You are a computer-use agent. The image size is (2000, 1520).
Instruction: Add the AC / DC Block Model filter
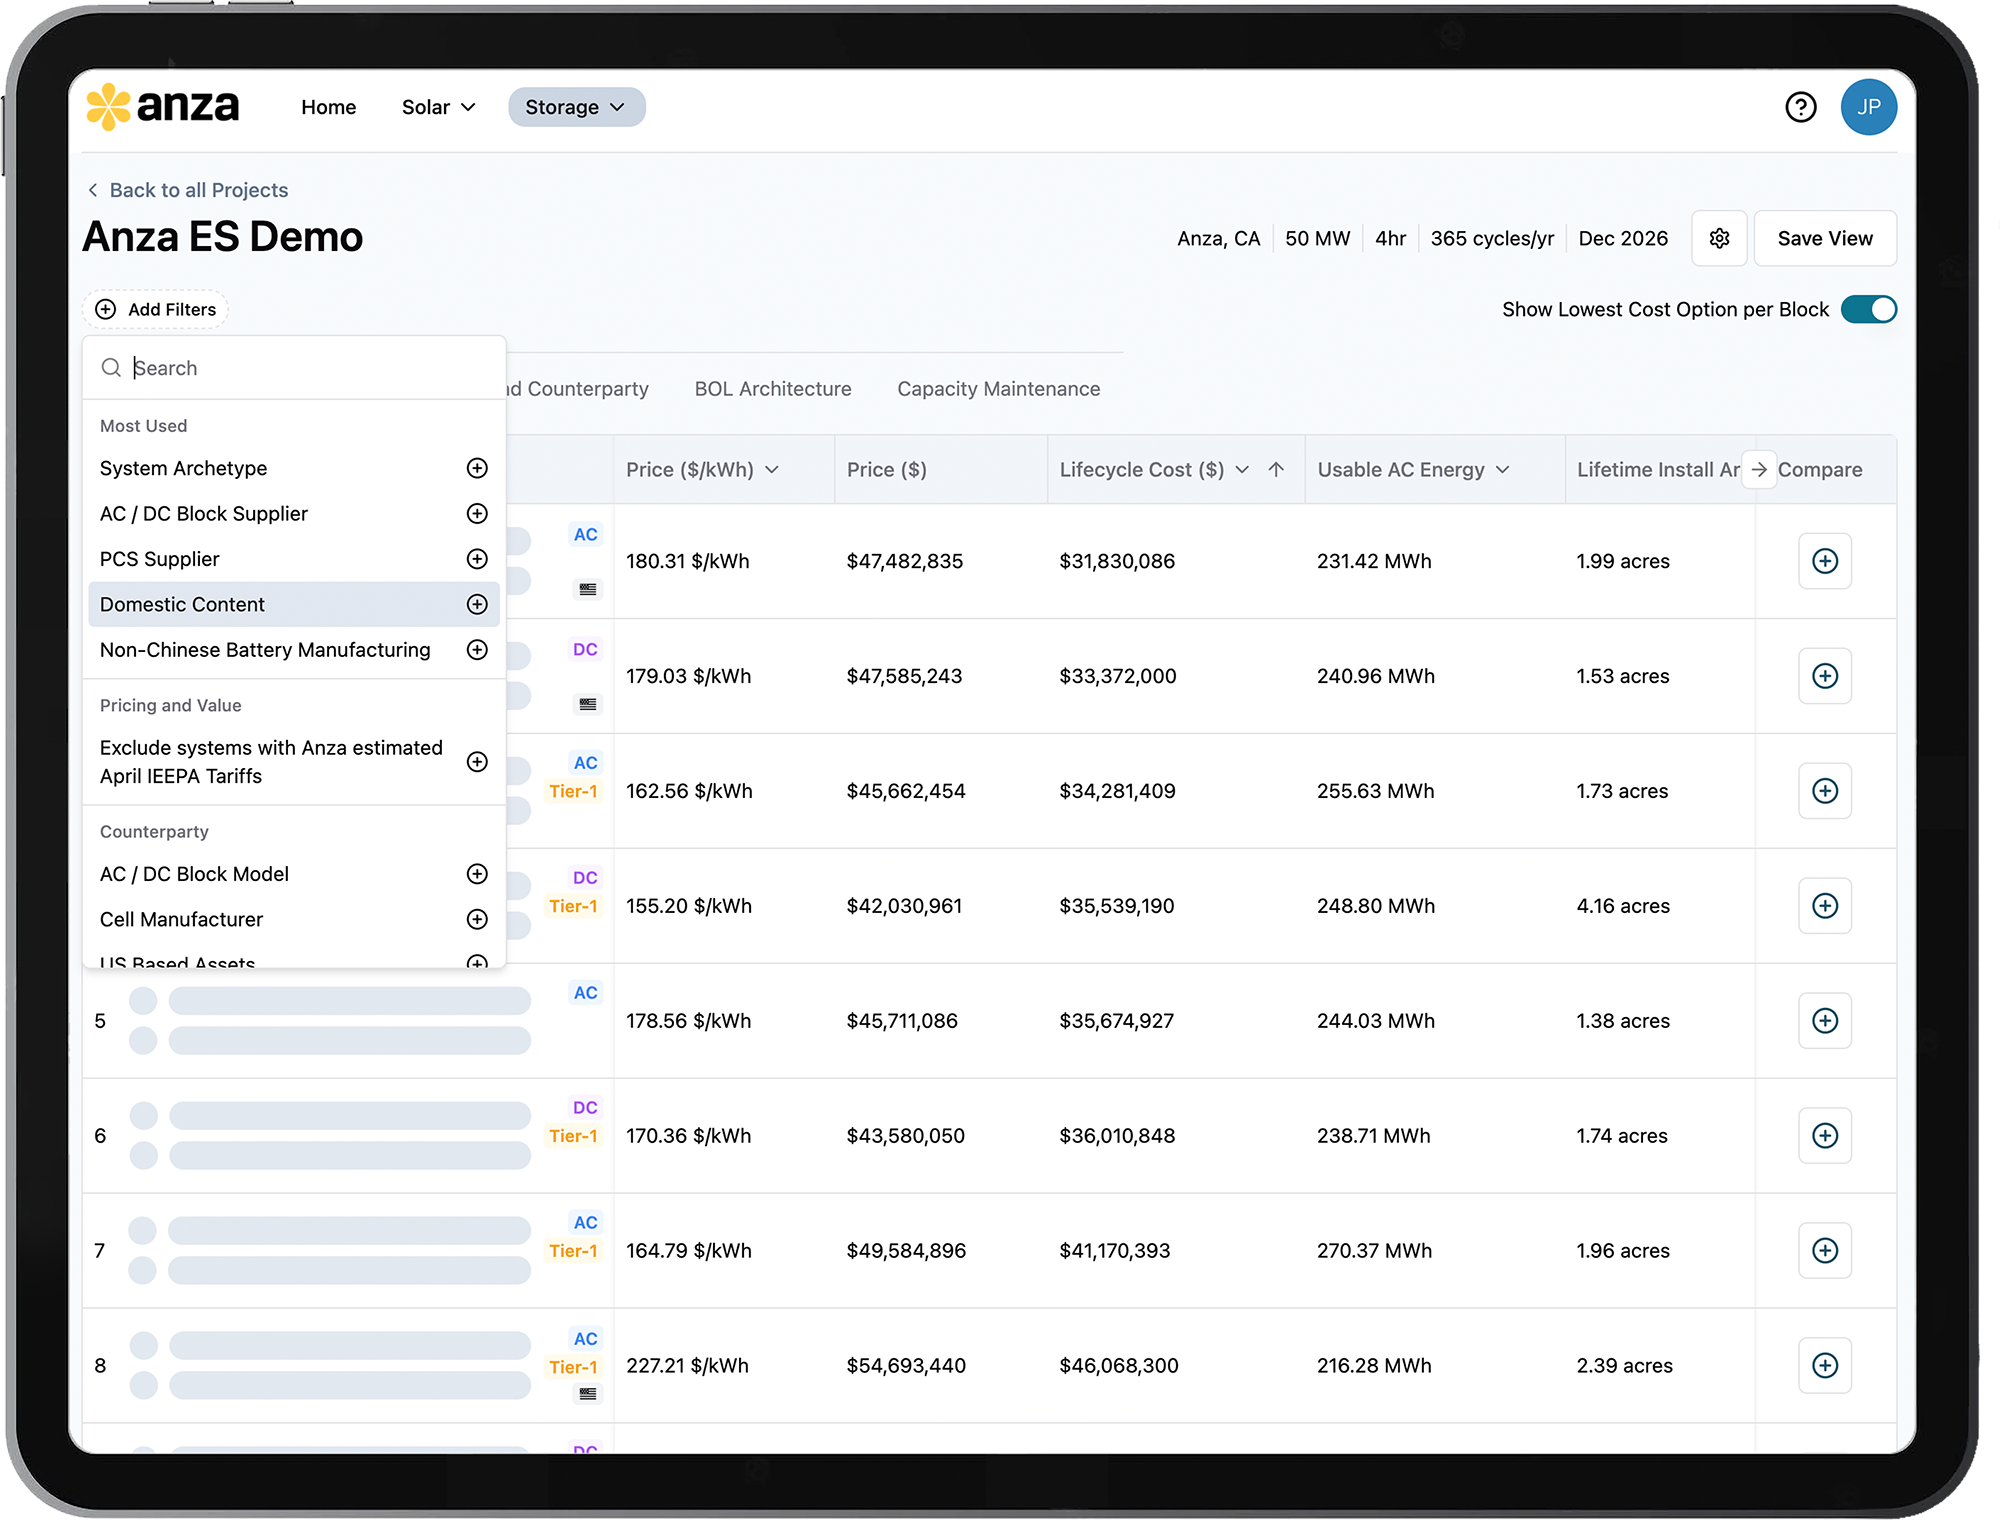point(477,874)
